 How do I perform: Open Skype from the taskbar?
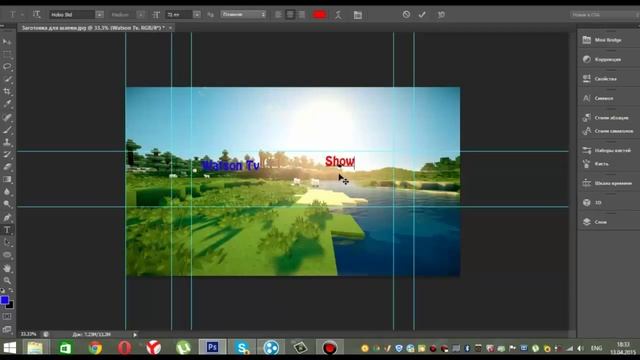pos(242,348)
